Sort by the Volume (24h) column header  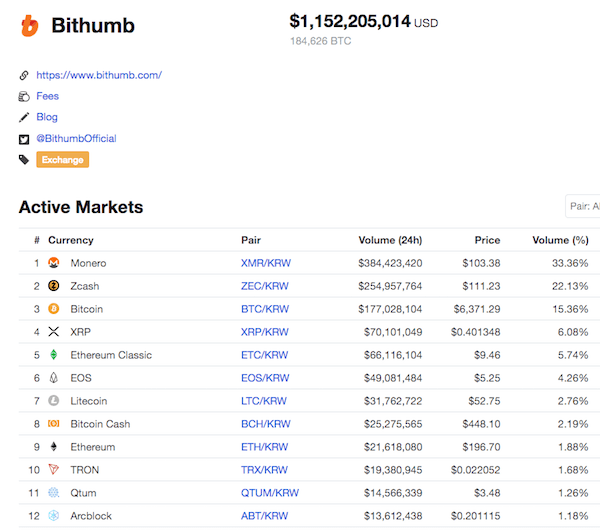(x=390, y=240)
